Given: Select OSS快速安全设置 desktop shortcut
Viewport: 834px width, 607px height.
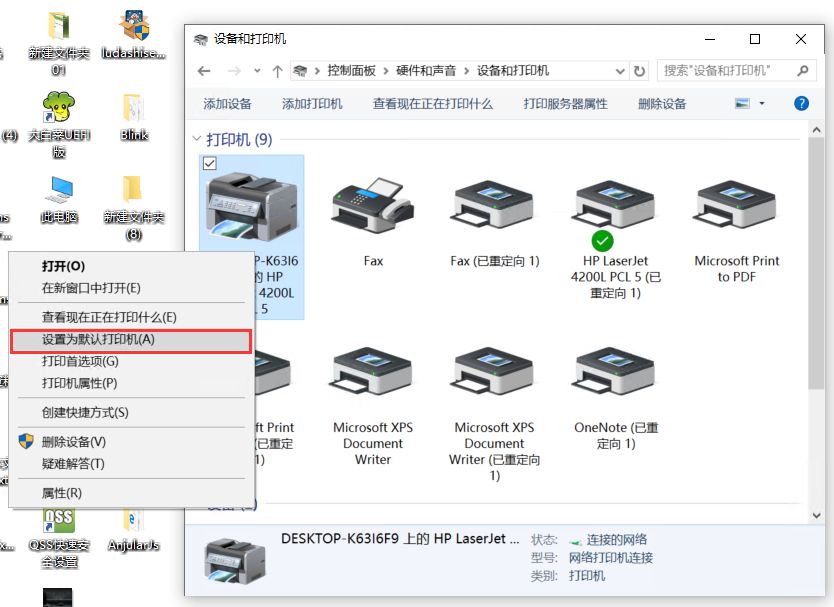Looking at the screenshot, I should point(59,537).
